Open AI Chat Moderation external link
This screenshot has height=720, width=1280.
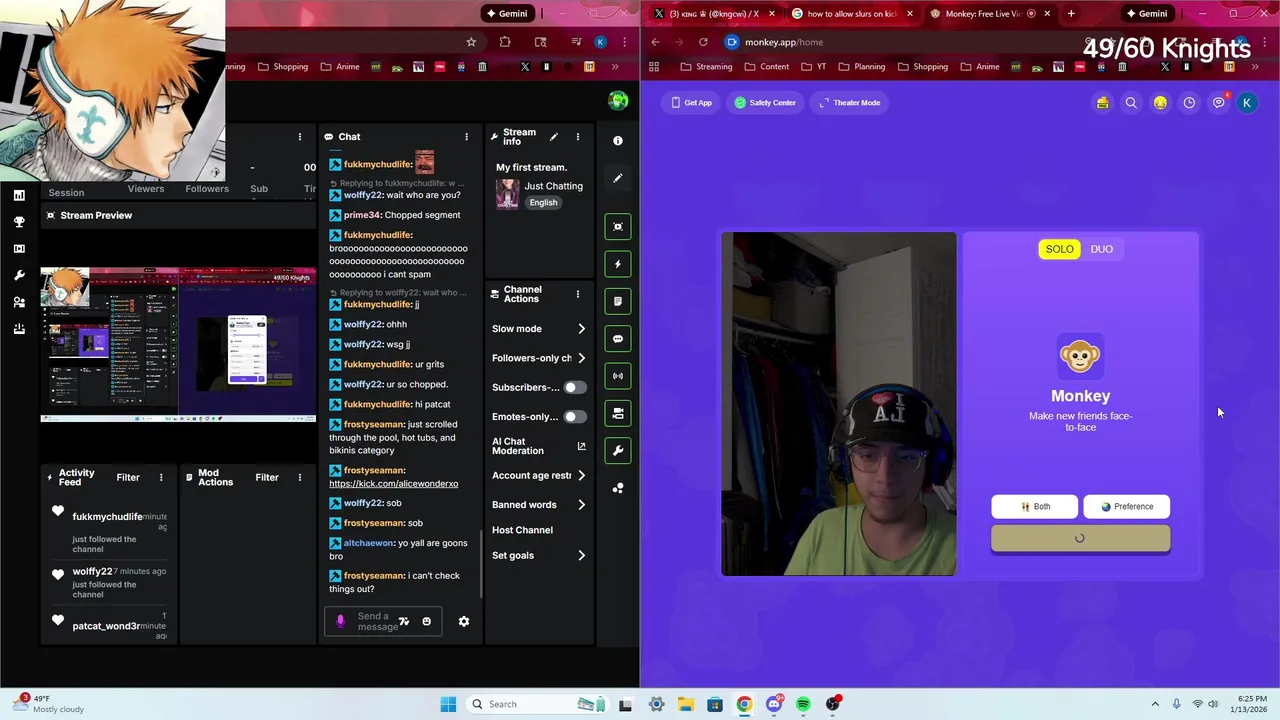click(582, 447)
